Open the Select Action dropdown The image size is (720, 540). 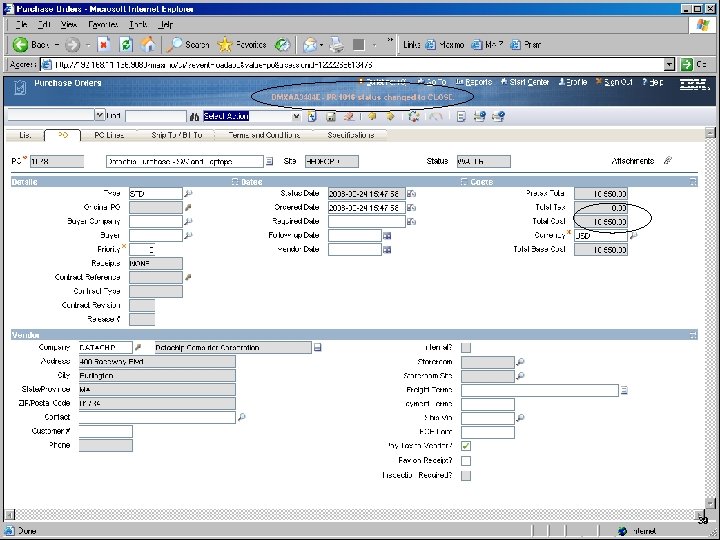click(296, 117)
